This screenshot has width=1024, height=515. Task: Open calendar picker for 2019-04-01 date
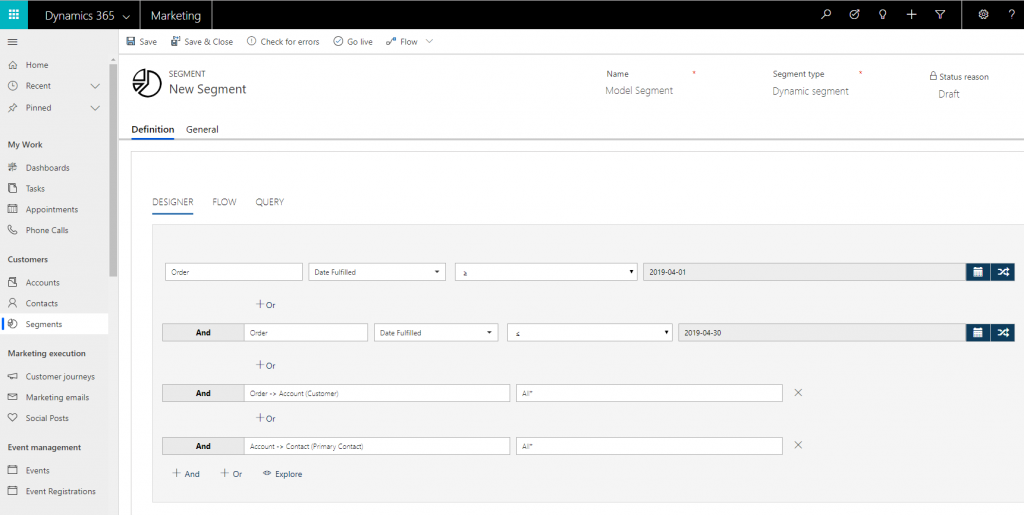click(978, 272)
